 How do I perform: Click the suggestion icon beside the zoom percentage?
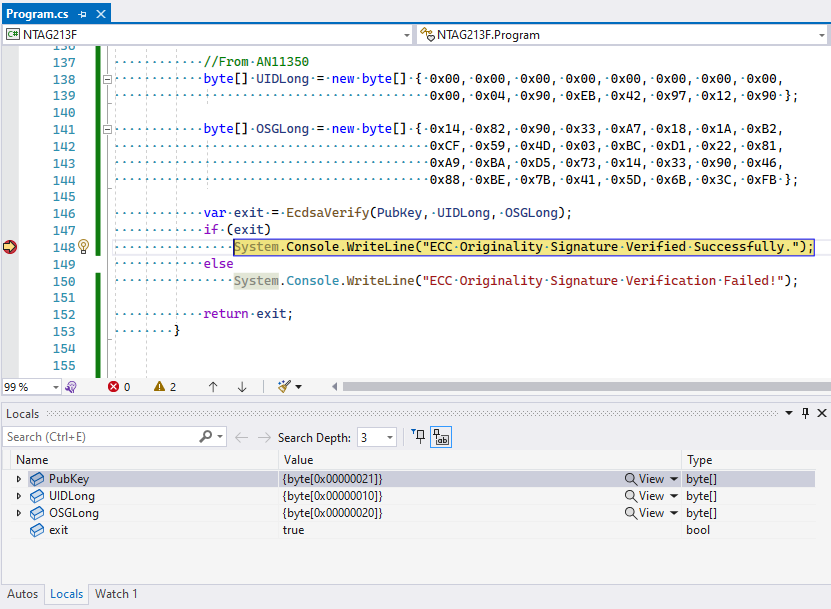[70, 387]
